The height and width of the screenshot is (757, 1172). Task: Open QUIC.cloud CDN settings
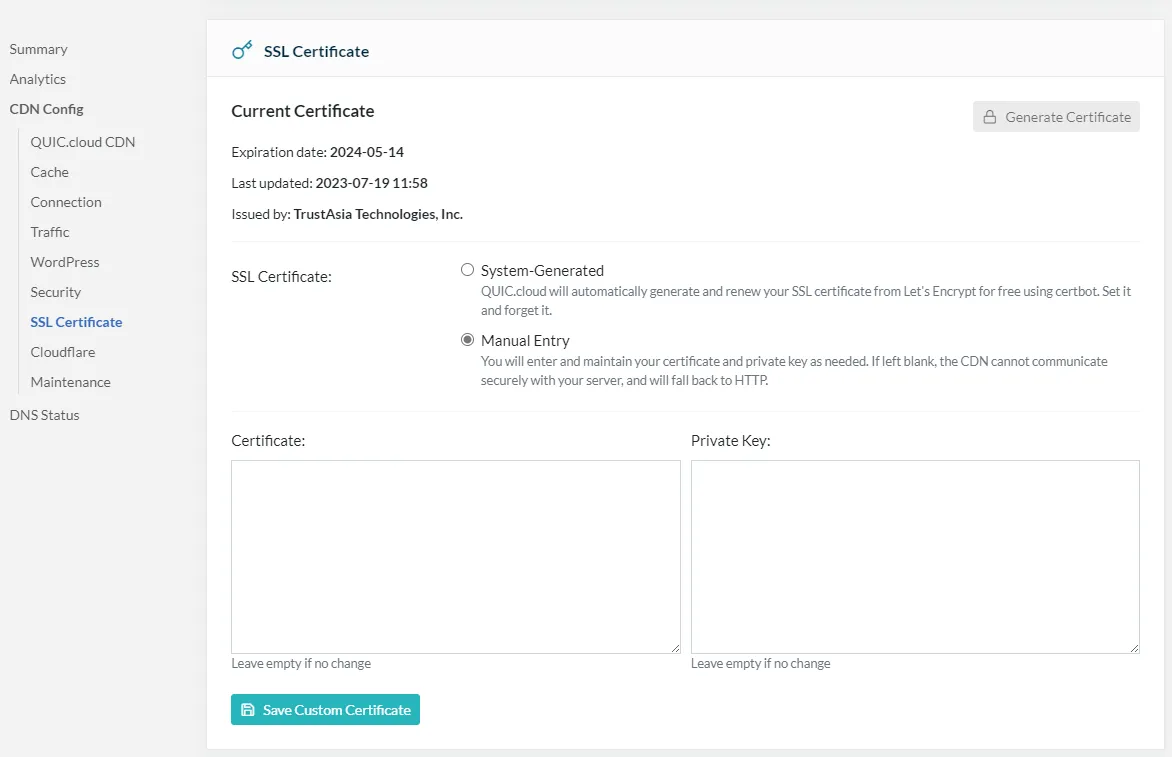82,142
